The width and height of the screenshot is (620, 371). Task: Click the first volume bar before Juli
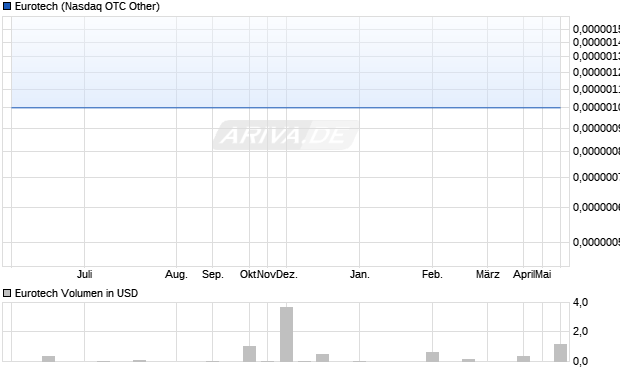click(49, 359)
